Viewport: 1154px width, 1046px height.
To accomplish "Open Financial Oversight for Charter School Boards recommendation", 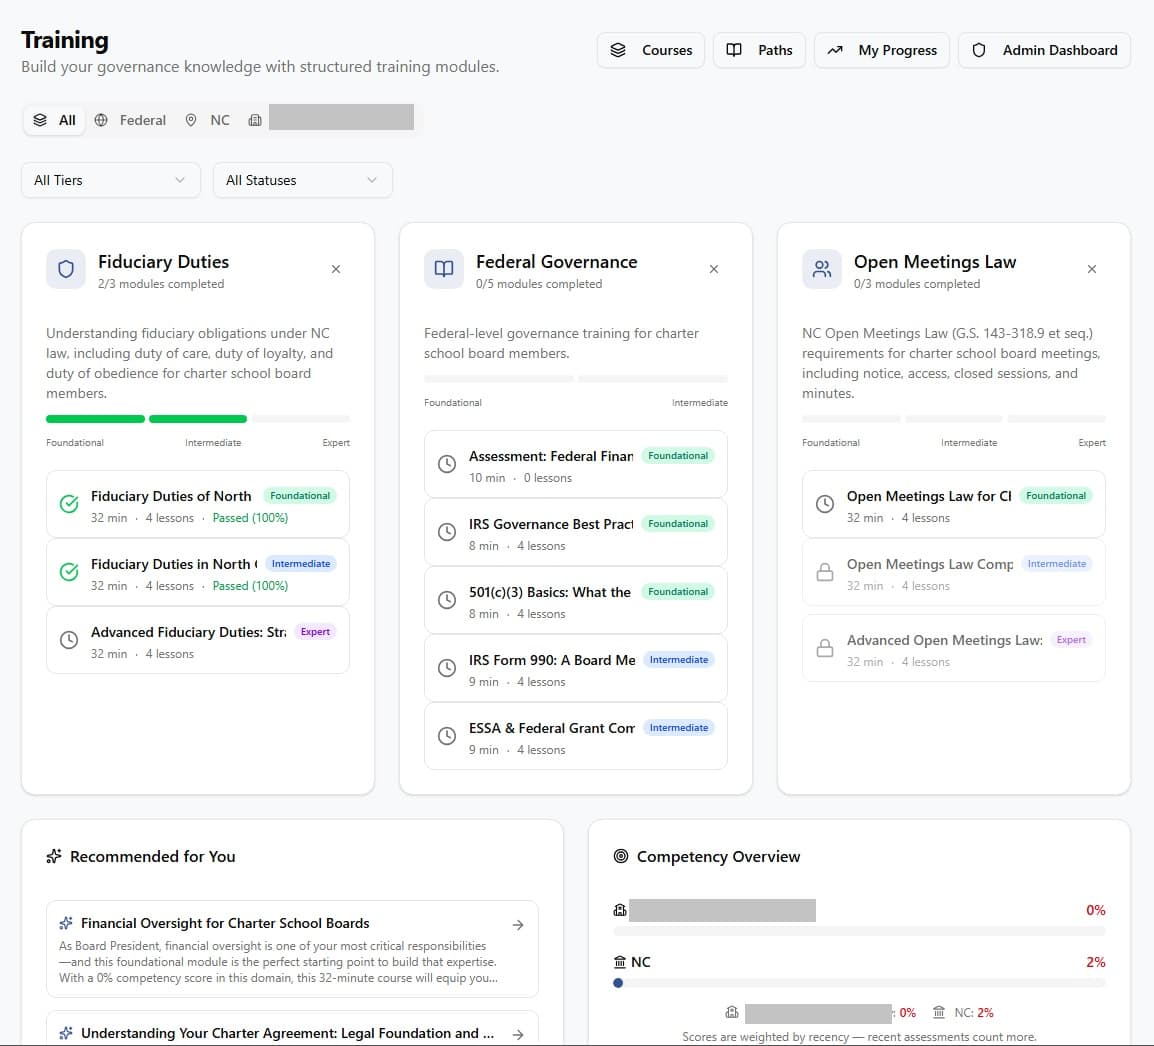I will coord(292,950).
